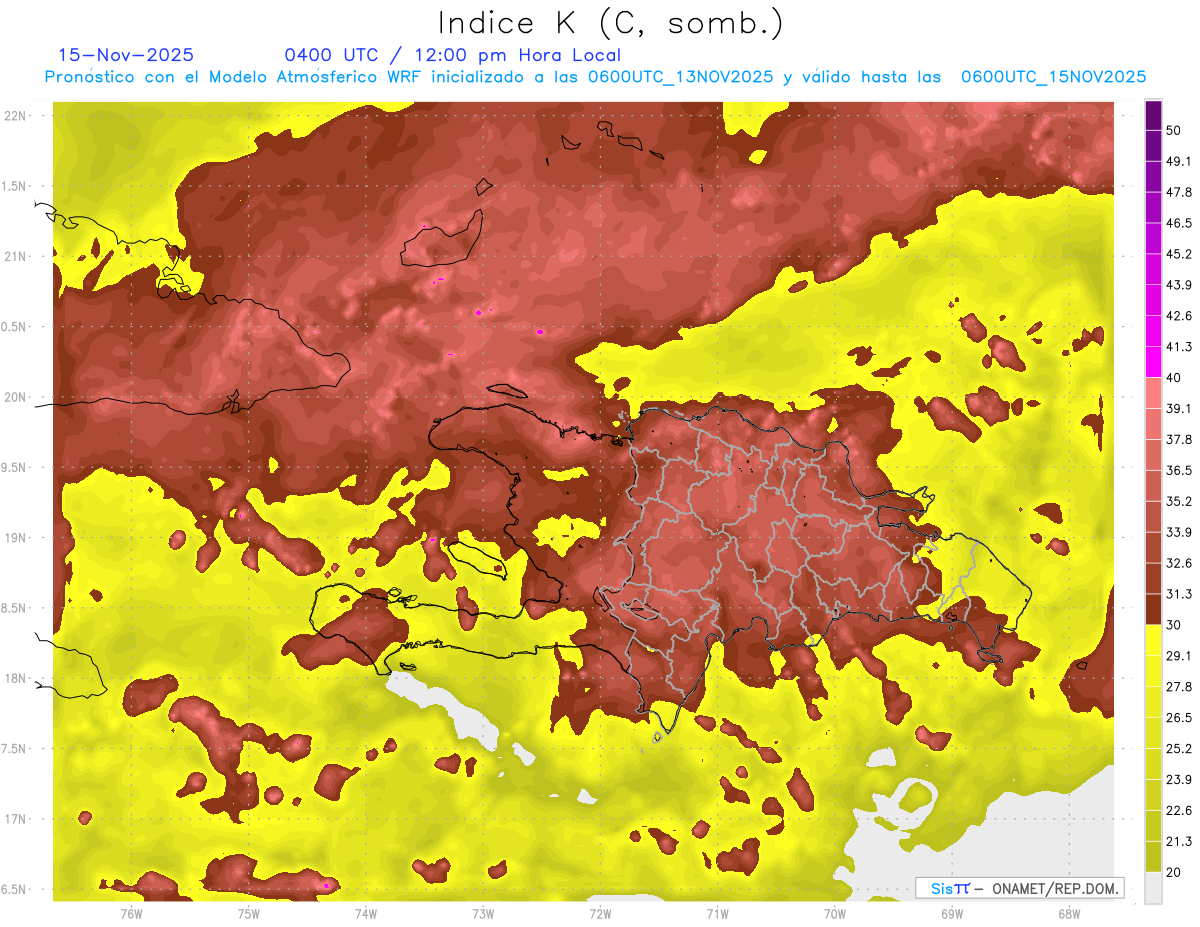
Task: Click the color scale value "47.8"
Action: coord(1179,192)
